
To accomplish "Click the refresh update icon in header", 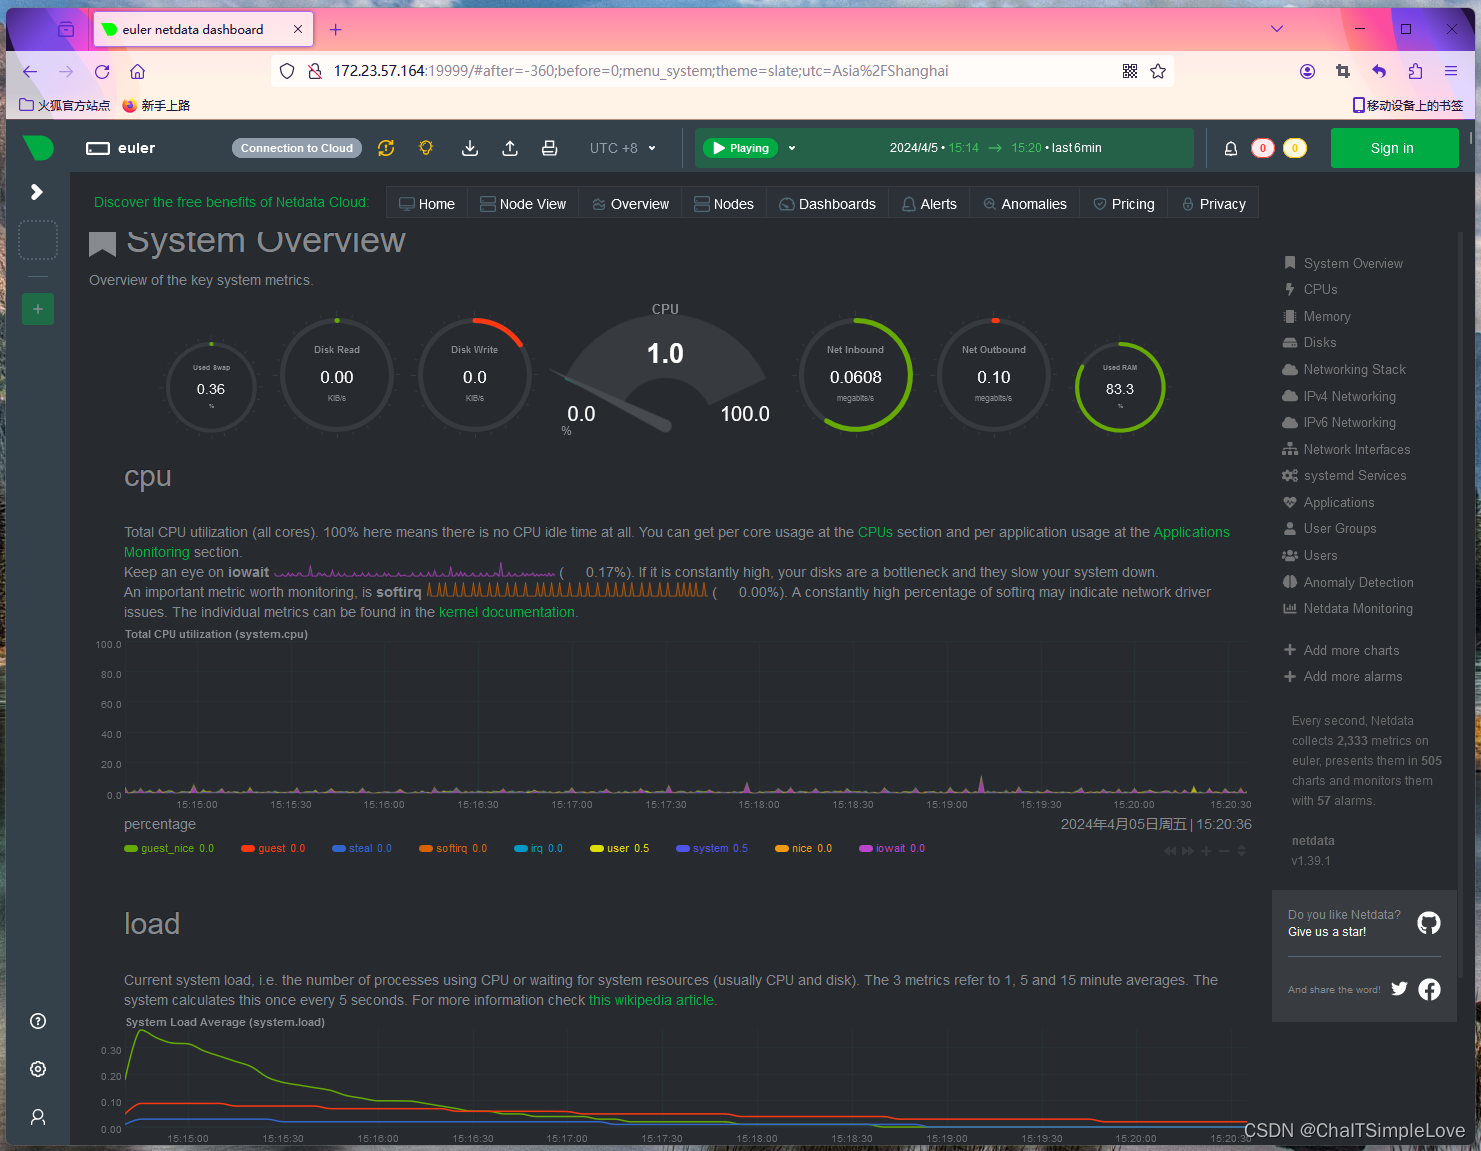I will coord(386,148).
